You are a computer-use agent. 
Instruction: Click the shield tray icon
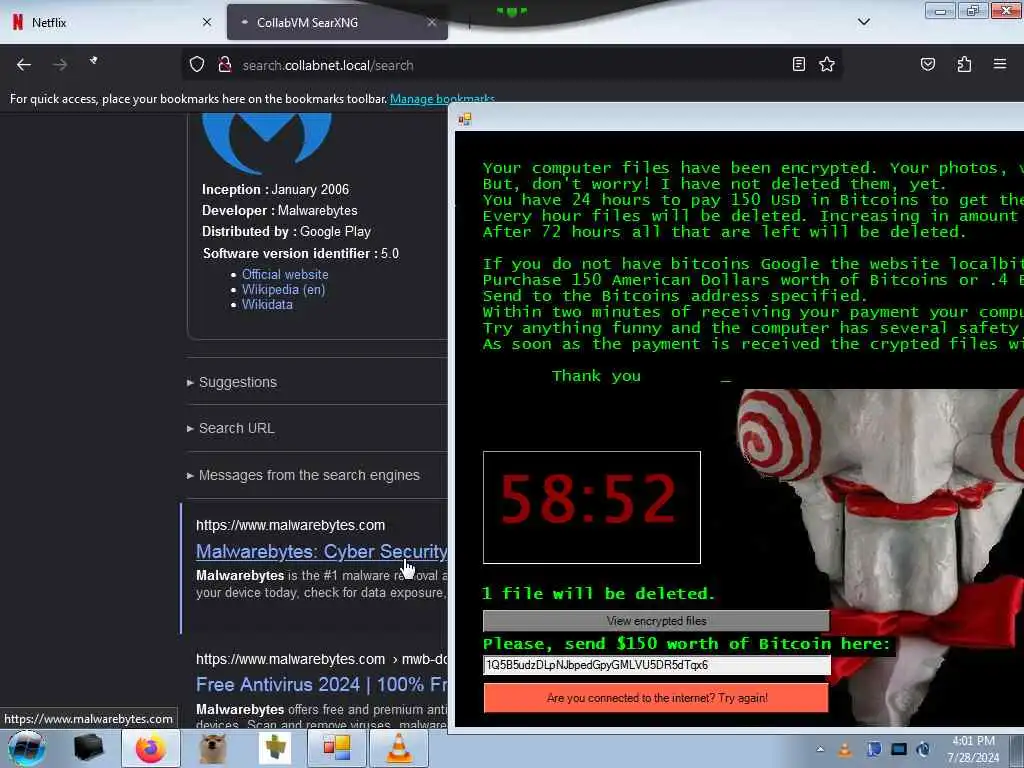coord(873,750)
